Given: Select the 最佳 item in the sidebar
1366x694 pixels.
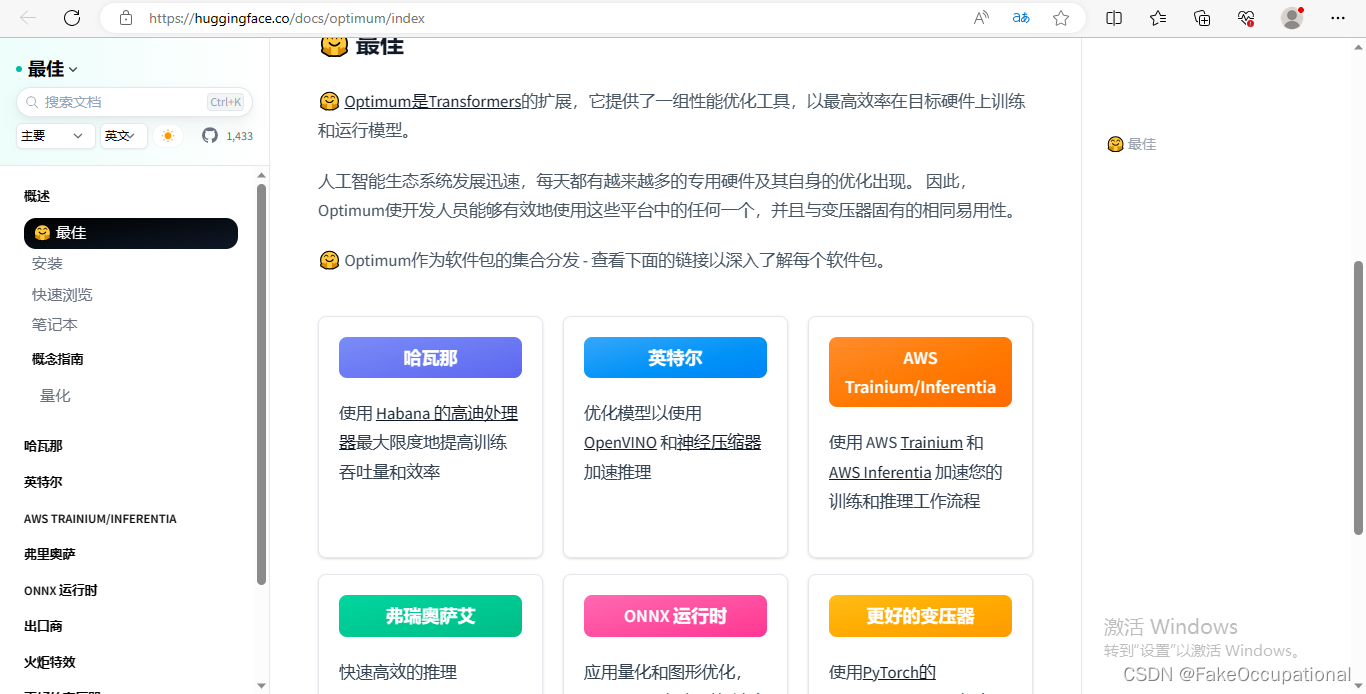Looking at the screenshot, I should (x=131, y=233).
